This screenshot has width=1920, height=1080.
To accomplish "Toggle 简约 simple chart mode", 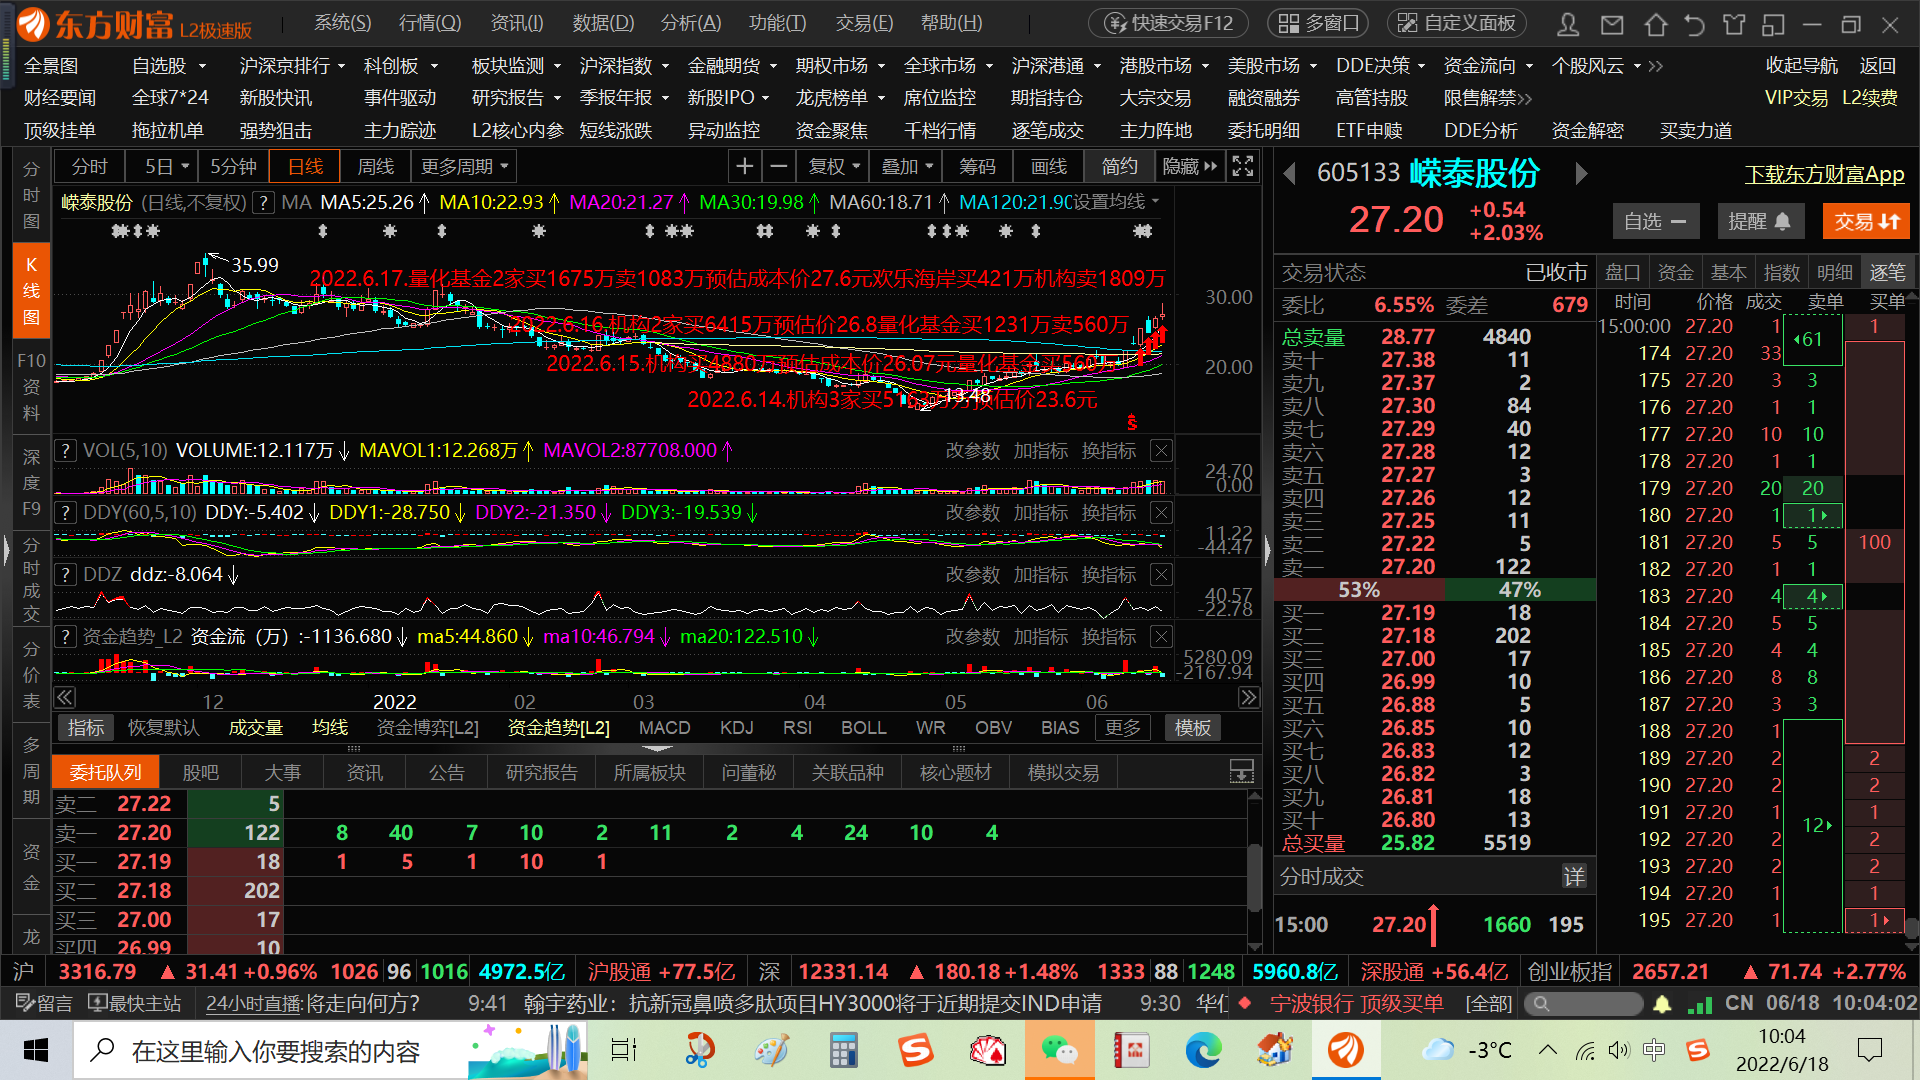I will tap(1119, 166).
